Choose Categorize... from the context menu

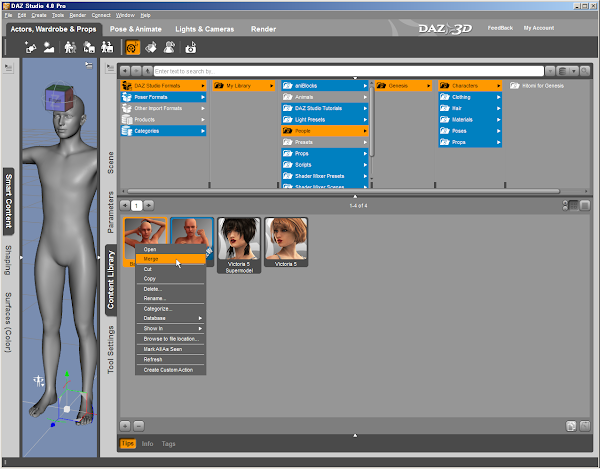pyautogui.click(x=170, y=309)
